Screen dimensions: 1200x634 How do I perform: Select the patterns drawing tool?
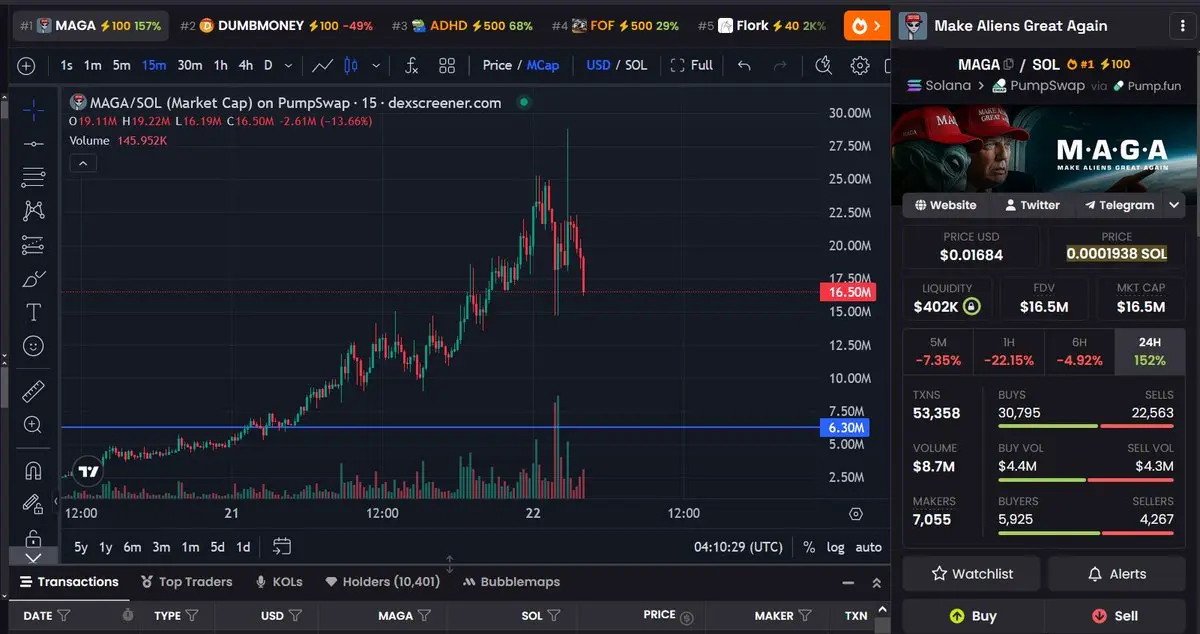[x=33, y=210]
